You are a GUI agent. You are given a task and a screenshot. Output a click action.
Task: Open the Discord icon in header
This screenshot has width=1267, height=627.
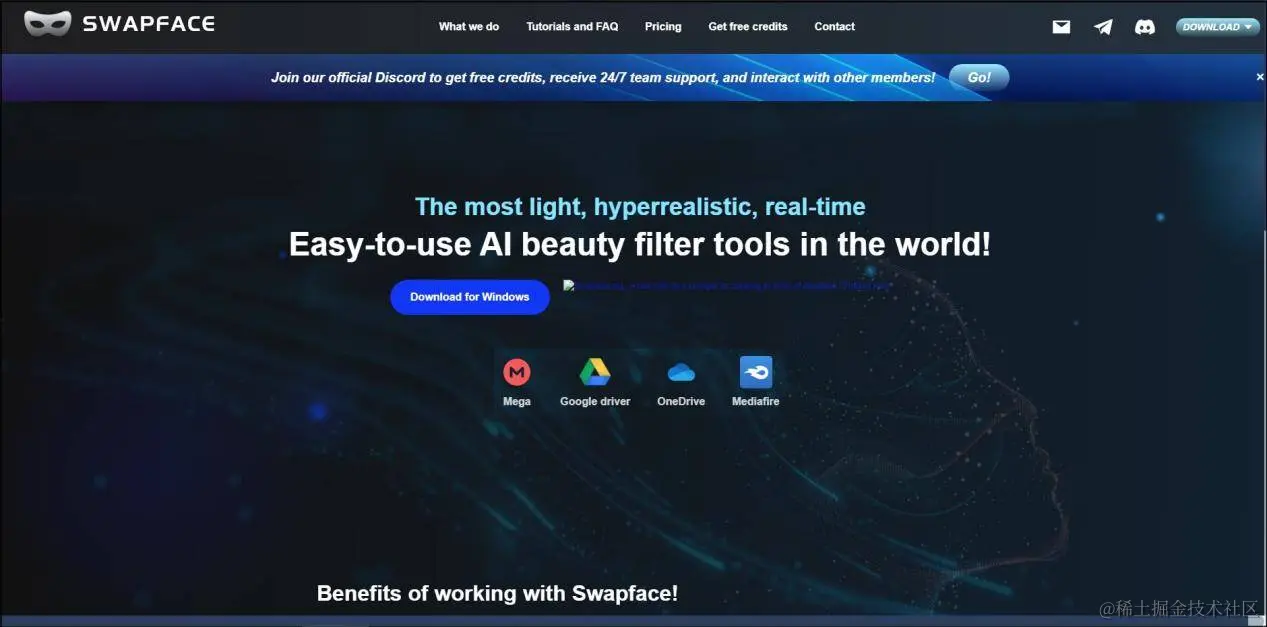point(1145,27)
